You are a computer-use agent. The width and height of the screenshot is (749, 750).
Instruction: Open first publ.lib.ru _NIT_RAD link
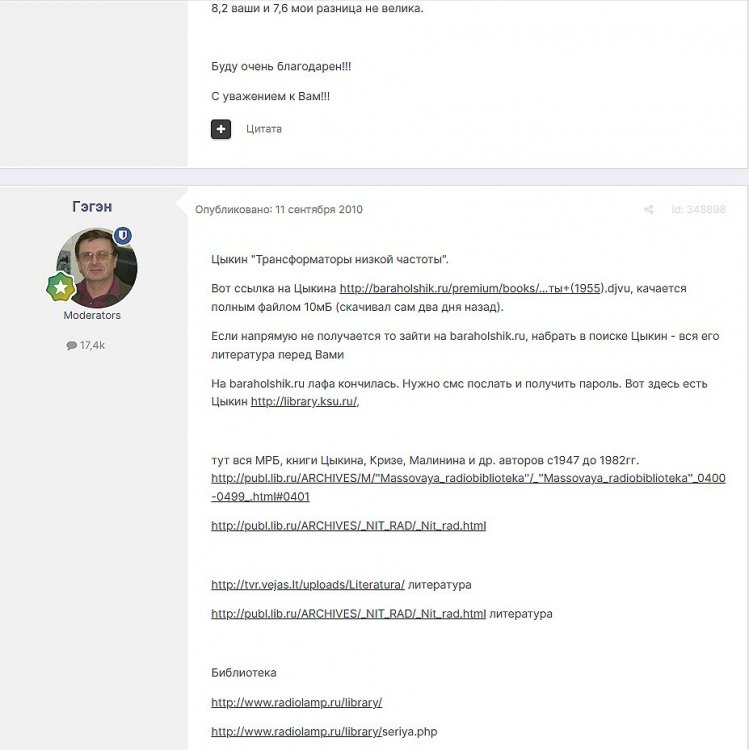pos(349,526)
